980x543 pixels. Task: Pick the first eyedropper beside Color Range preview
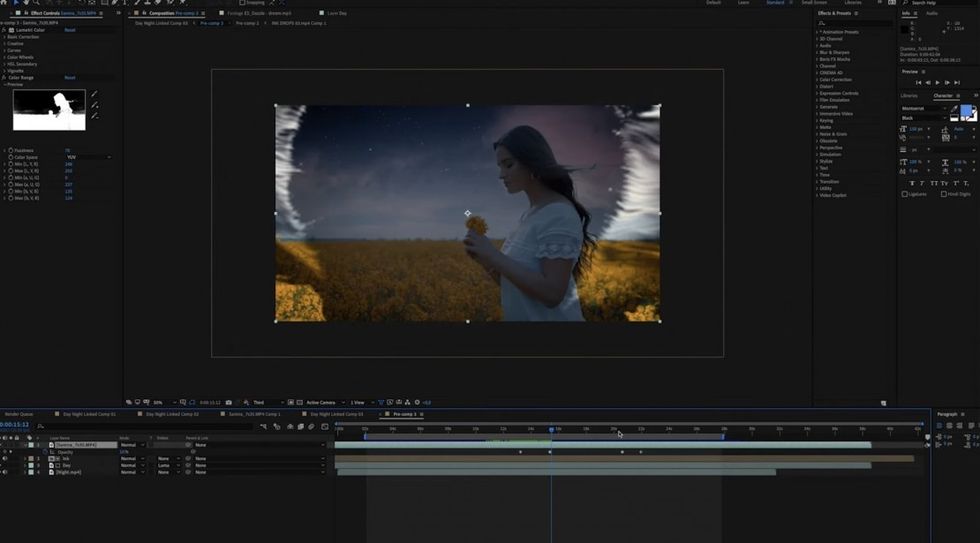(x=94, y=94)
